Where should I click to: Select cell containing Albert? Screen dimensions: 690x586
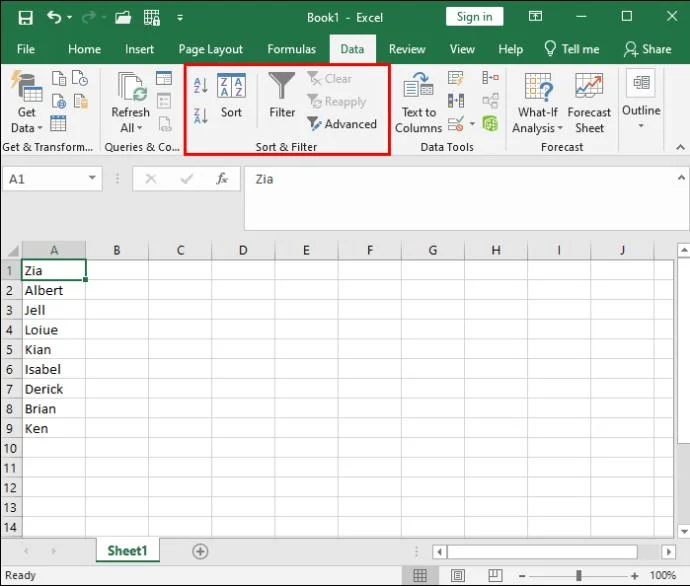coord(54,290)
